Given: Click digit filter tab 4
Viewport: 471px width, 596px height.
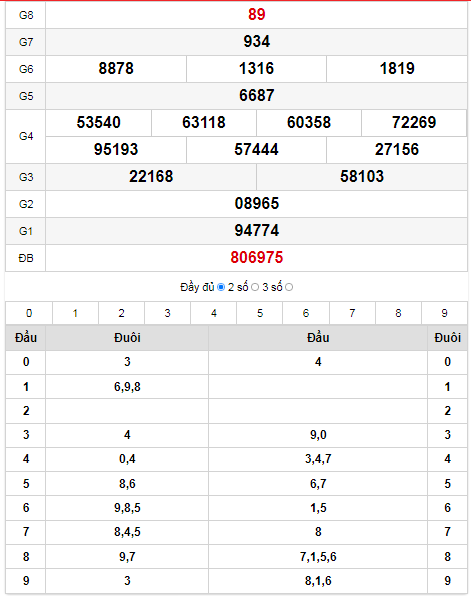Looking at the screenshot, I should tap(214, 313).
